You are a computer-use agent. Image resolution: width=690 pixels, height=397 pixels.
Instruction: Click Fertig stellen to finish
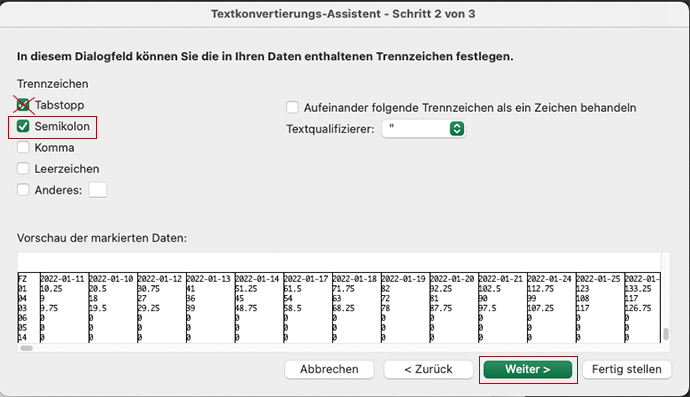click(627, 369)
